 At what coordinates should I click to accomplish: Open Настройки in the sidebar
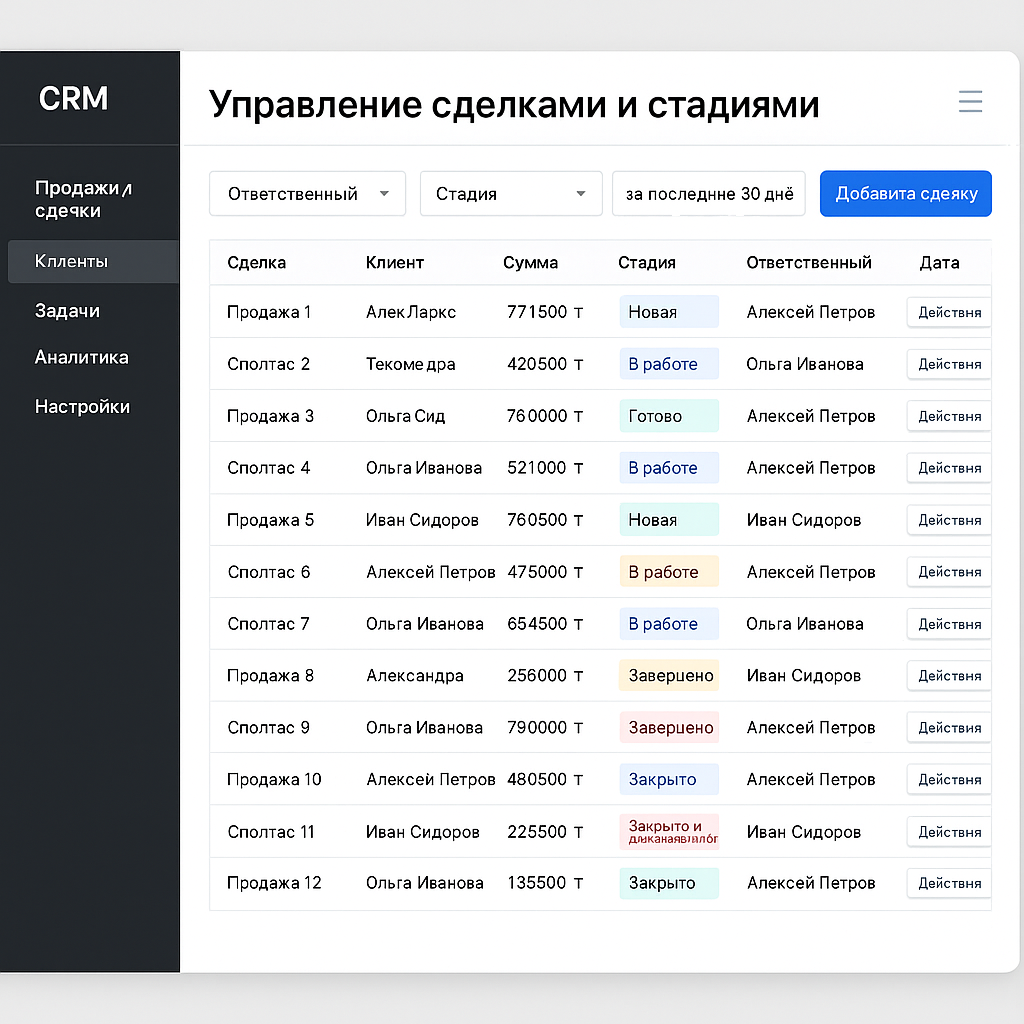tap(82, 407)
